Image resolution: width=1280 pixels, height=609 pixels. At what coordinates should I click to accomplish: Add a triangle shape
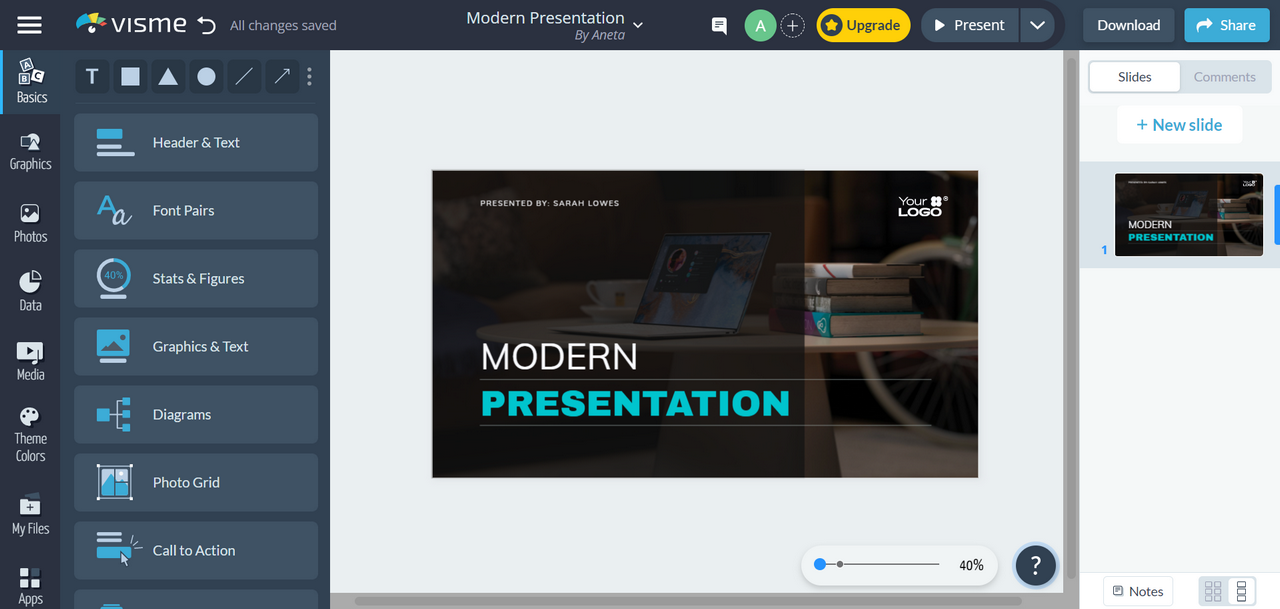tap(168, 76)
